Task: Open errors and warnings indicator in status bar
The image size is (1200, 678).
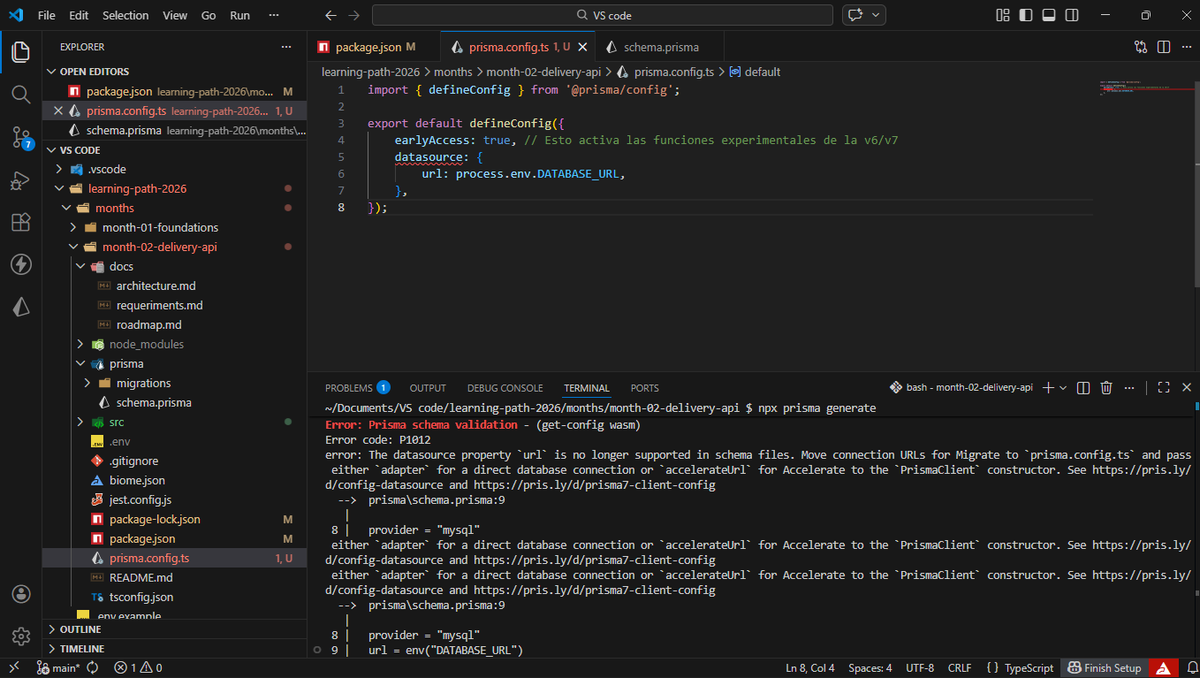Action: (139, 667)
